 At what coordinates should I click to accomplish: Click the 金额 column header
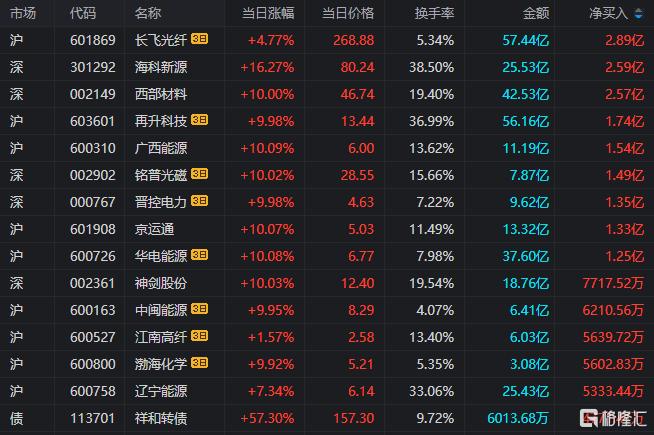[x=536, y=14]
